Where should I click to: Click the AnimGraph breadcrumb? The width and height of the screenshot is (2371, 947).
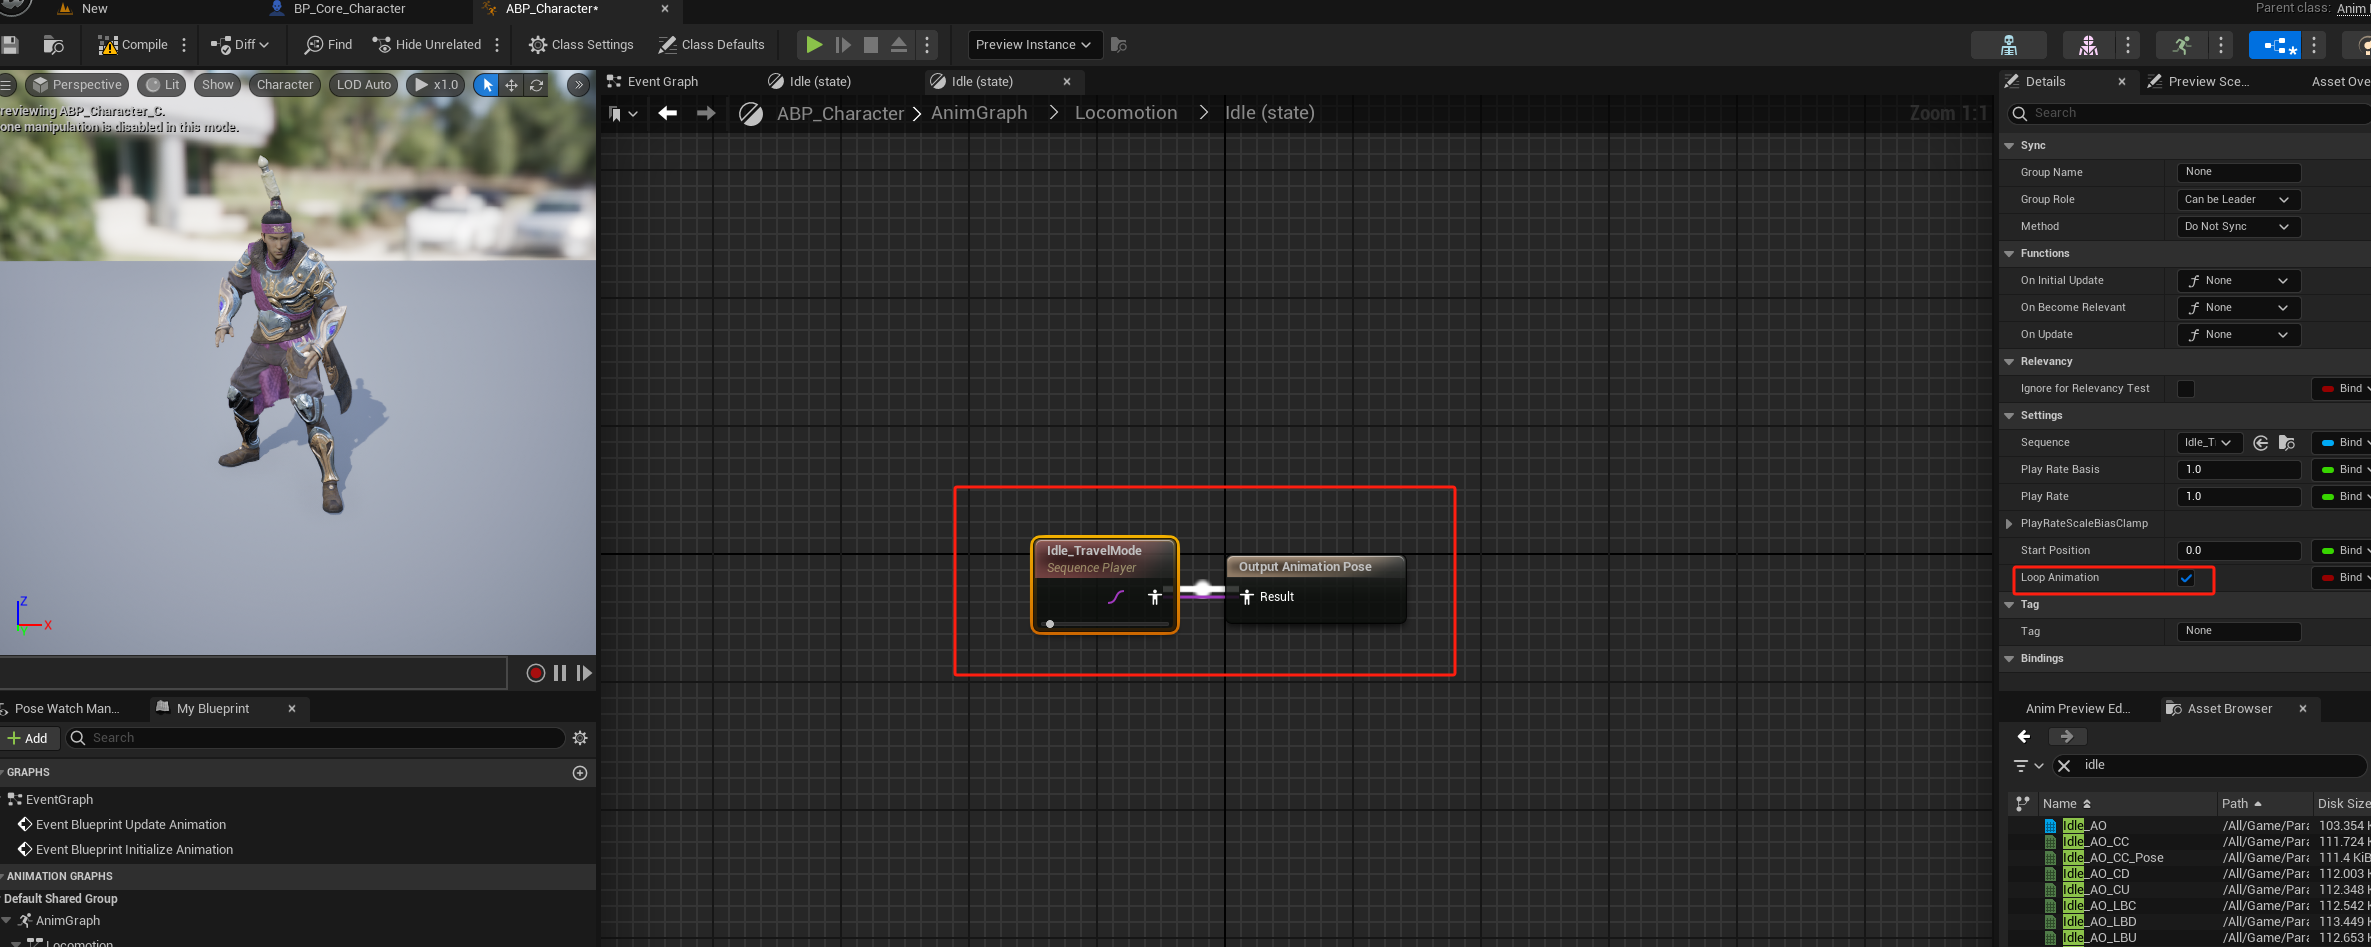click(x=979, y=113)
